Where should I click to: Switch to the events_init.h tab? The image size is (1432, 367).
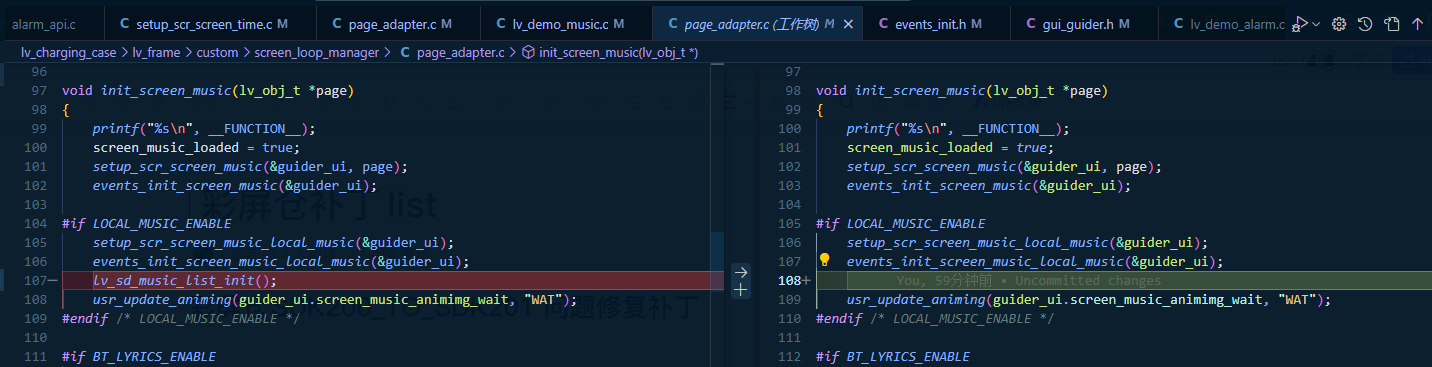930,23
